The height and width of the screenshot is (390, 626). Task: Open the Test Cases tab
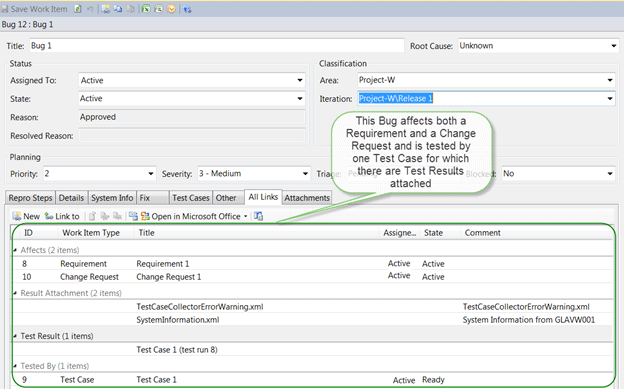pyautogui.click(x=191, y=198)
